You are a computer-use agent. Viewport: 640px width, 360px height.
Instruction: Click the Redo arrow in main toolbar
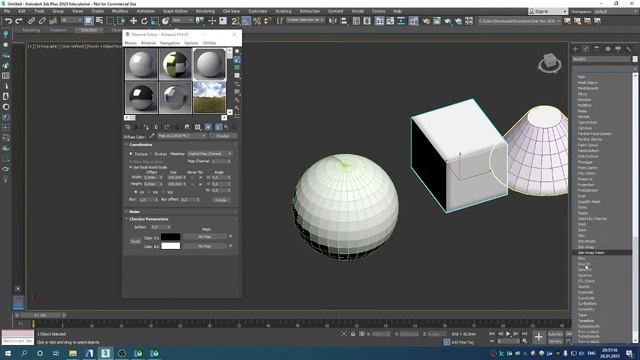click(x=19, y=21)
